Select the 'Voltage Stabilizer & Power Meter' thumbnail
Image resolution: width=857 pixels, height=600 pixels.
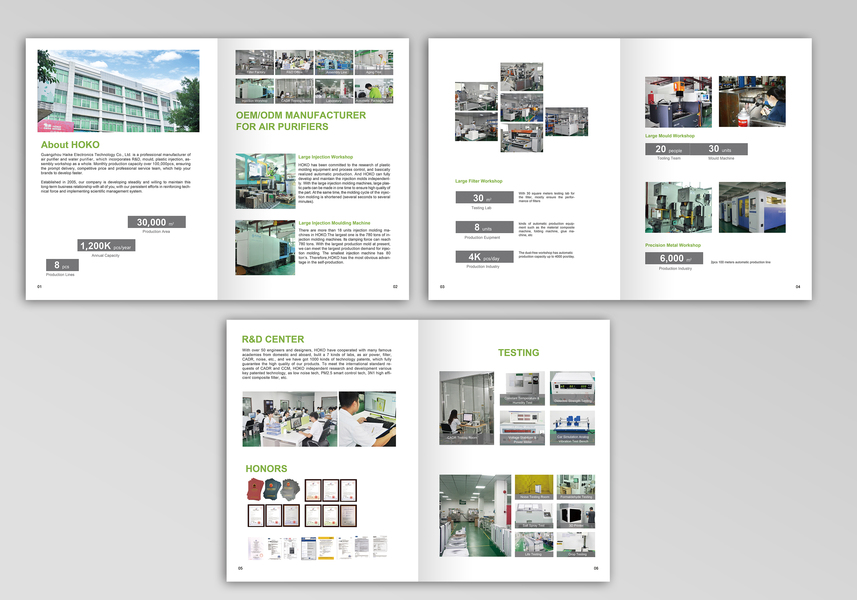(522, 428)
